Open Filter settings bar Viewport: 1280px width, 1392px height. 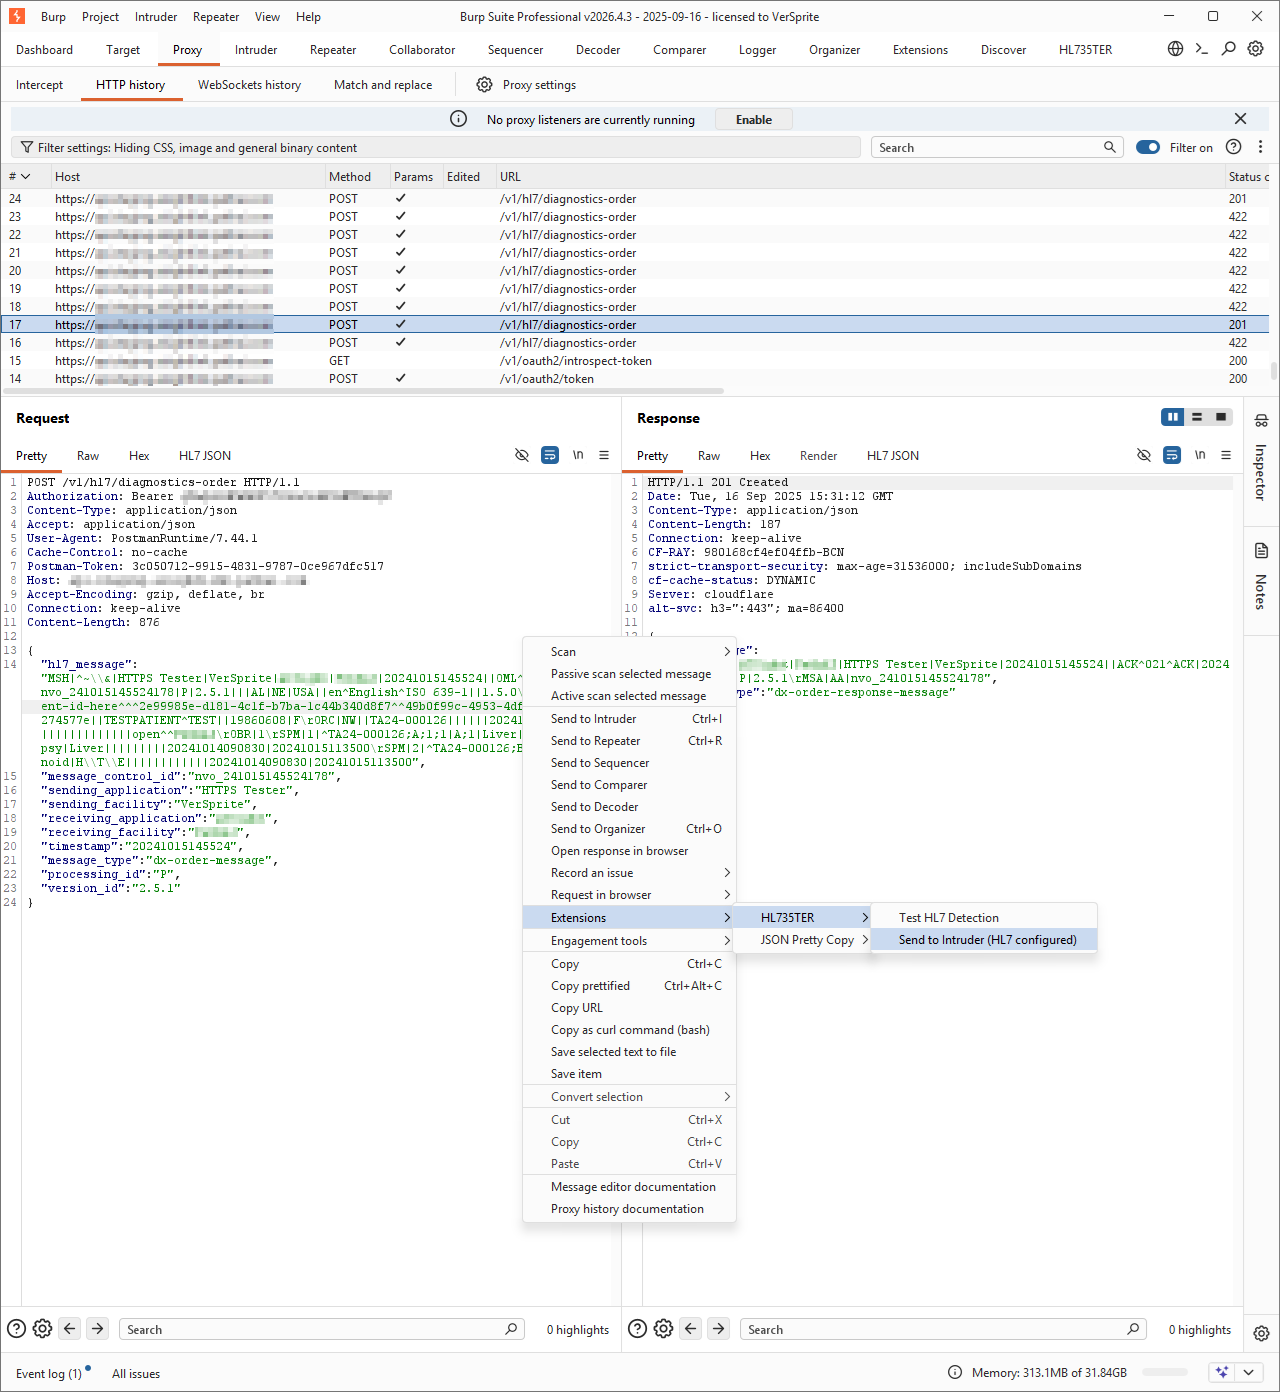(x=436, y=147)
